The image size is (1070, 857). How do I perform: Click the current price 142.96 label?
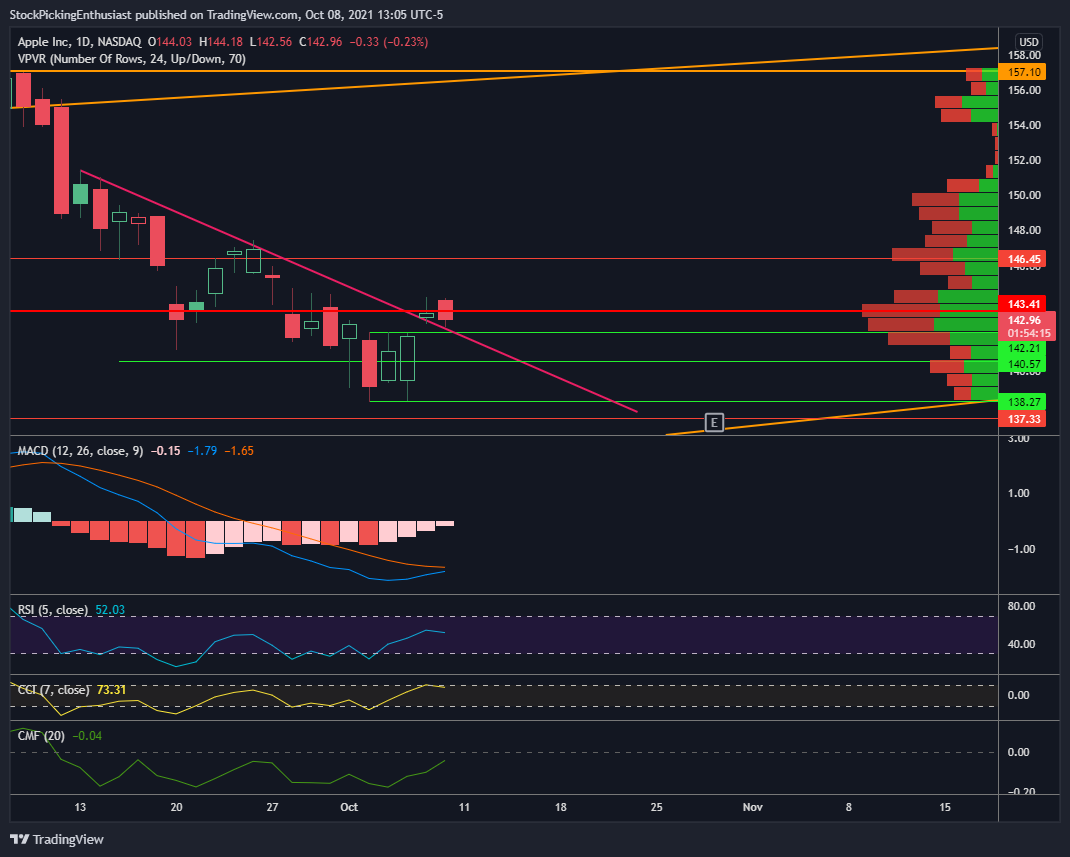(x=1024, y=320)
